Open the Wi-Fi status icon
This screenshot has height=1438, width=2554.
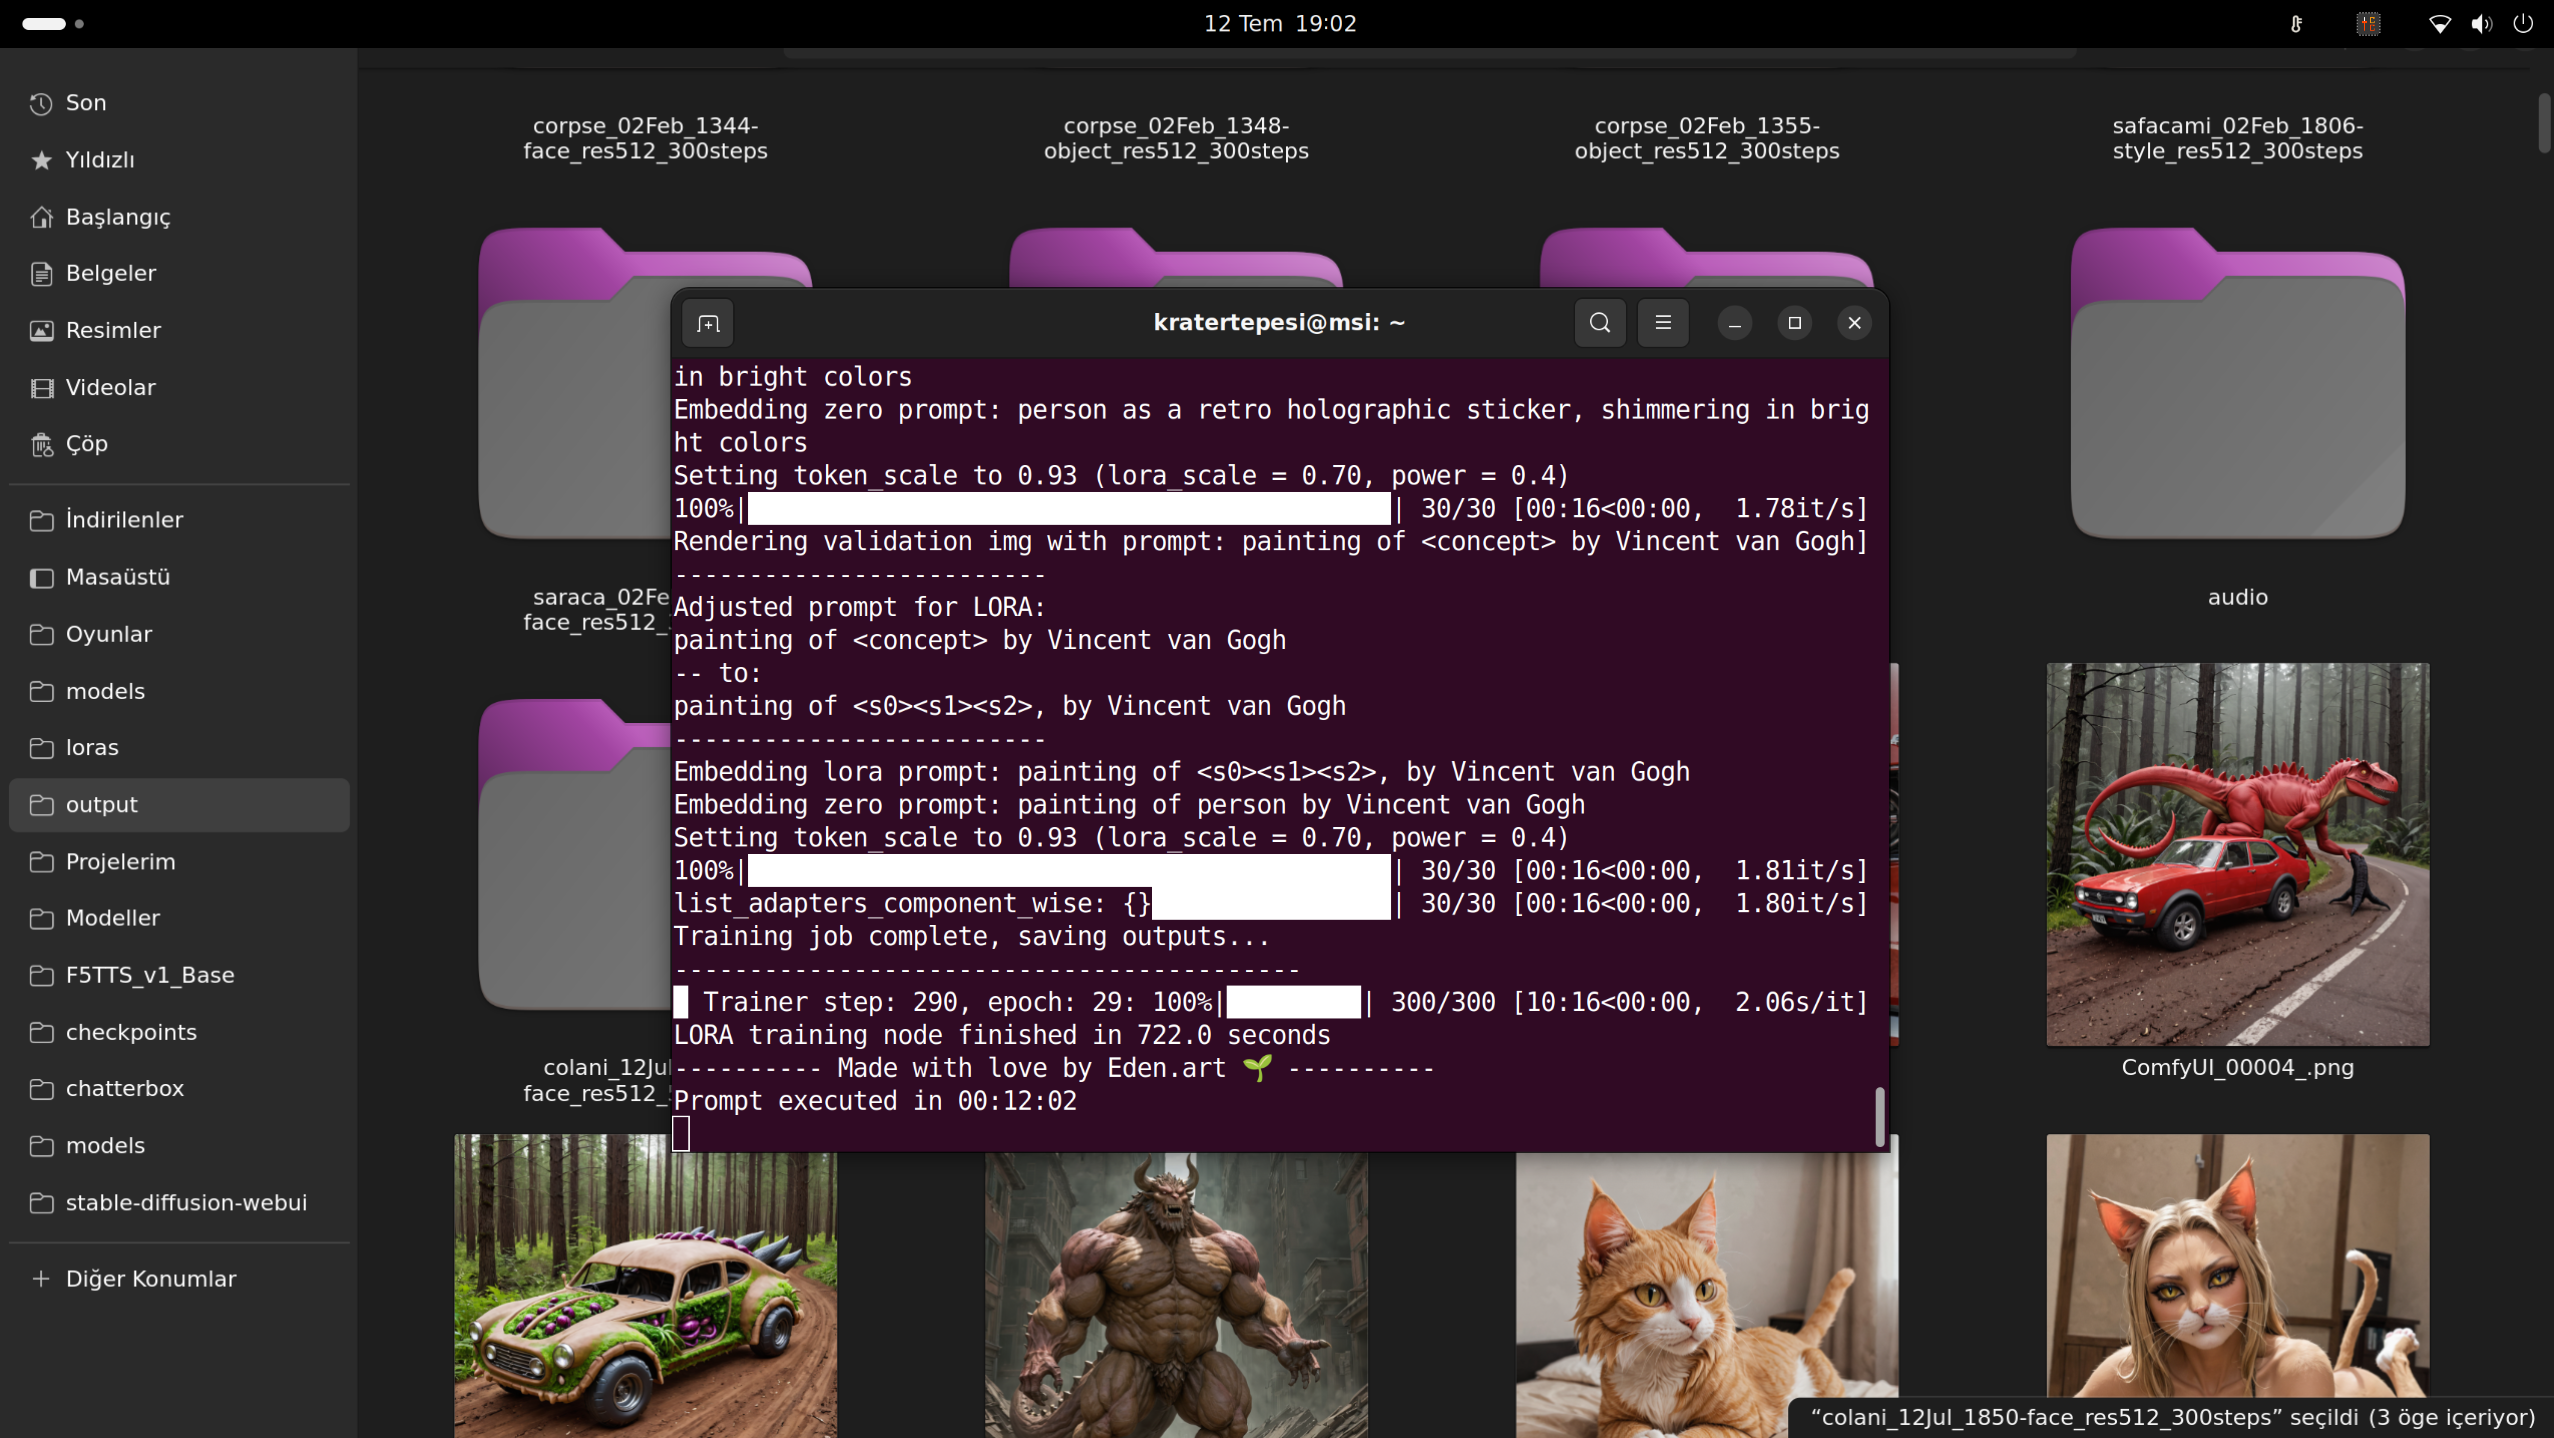2440,24
